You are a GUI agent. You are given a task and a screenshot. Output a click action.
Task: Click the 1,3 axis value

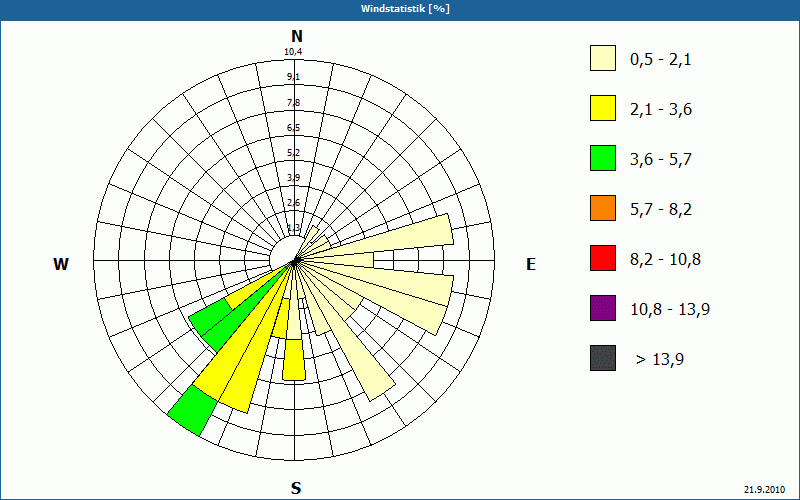click(293, 227)
